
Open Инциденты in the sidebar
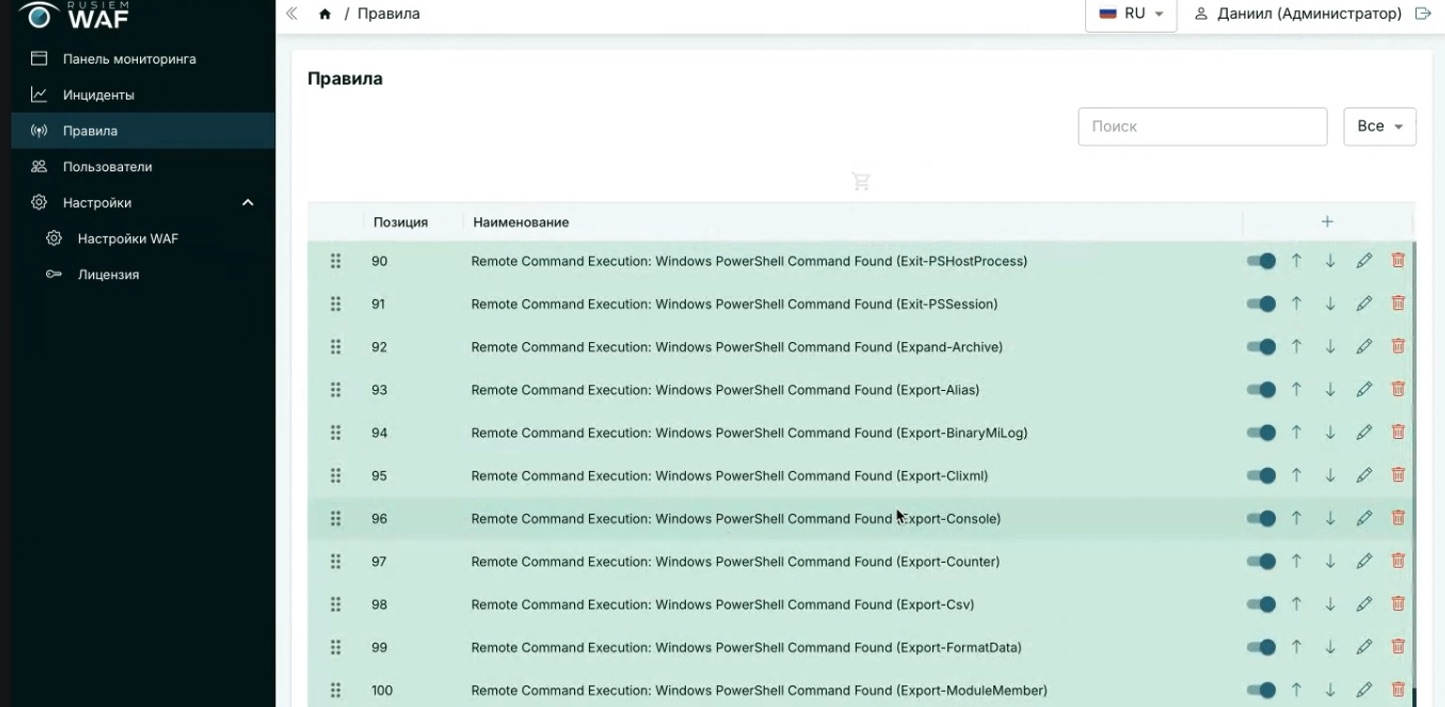click(x=98, y=95)
